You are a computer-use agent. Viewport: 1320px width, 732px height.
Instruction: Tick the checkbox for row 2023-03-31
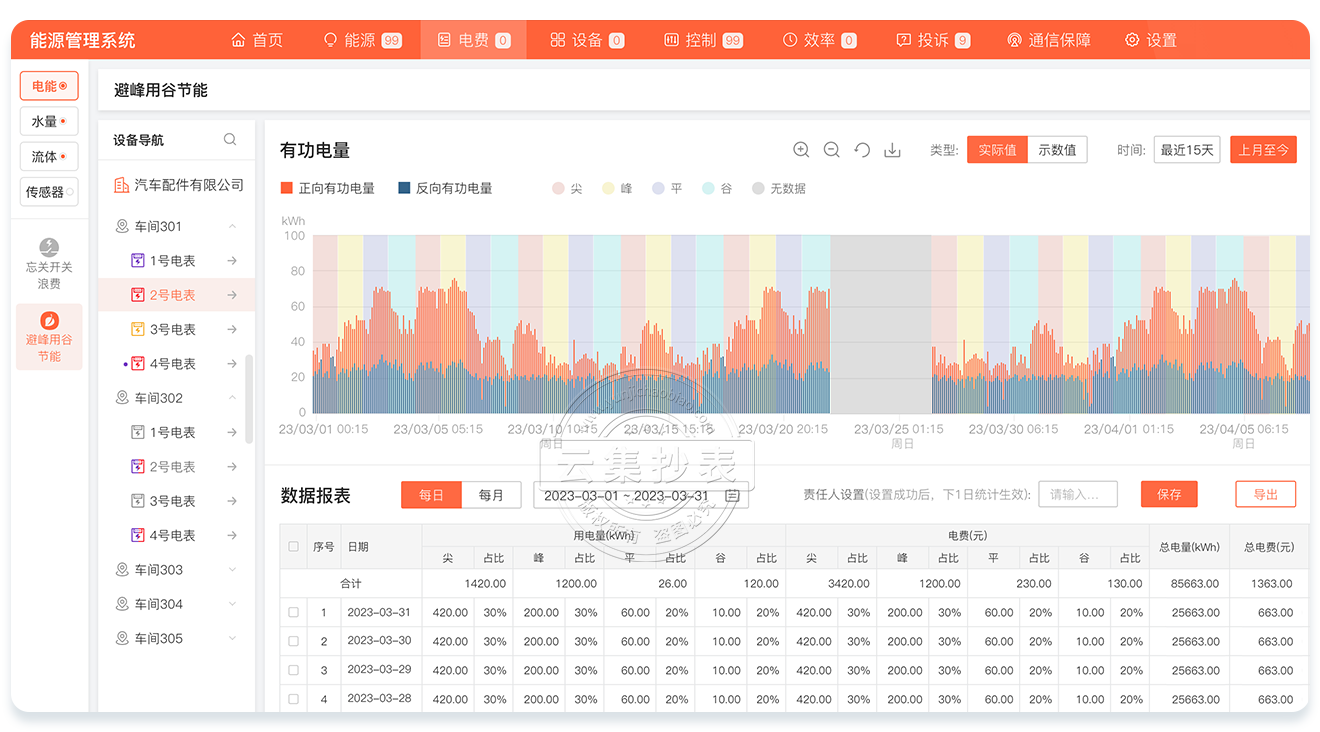pos(294,612)
